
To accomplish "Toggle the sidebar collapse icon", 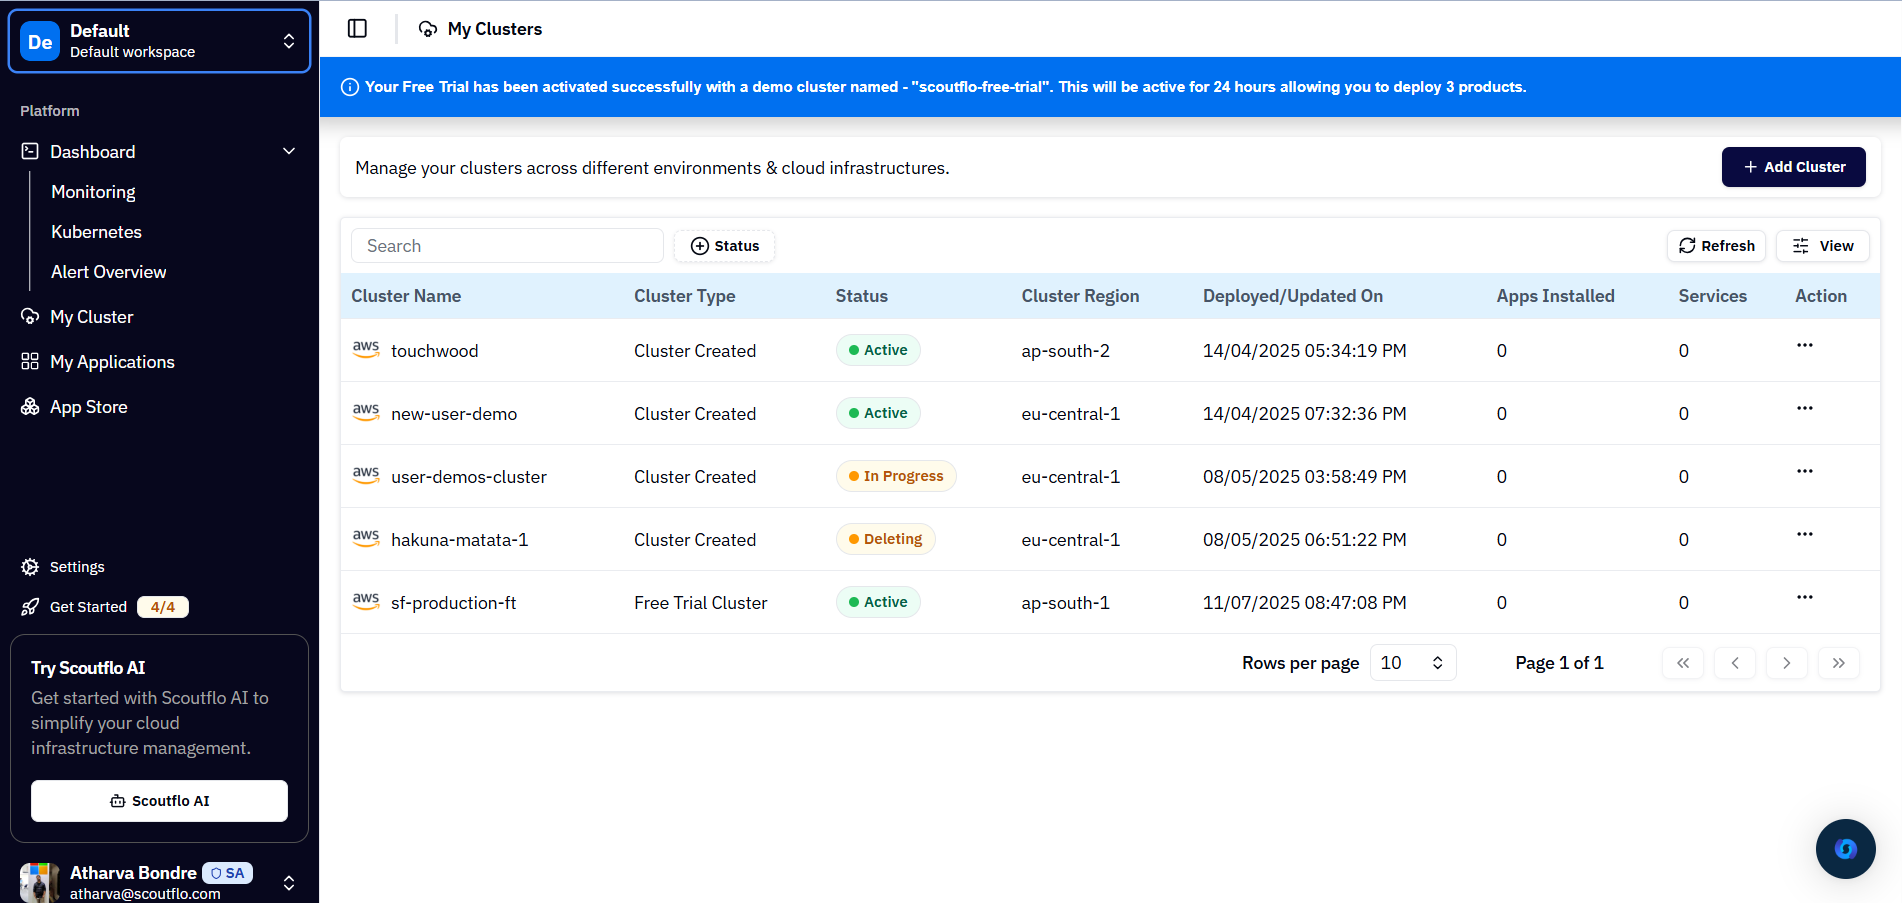I will pyautogui.click(x=357, y=29).
